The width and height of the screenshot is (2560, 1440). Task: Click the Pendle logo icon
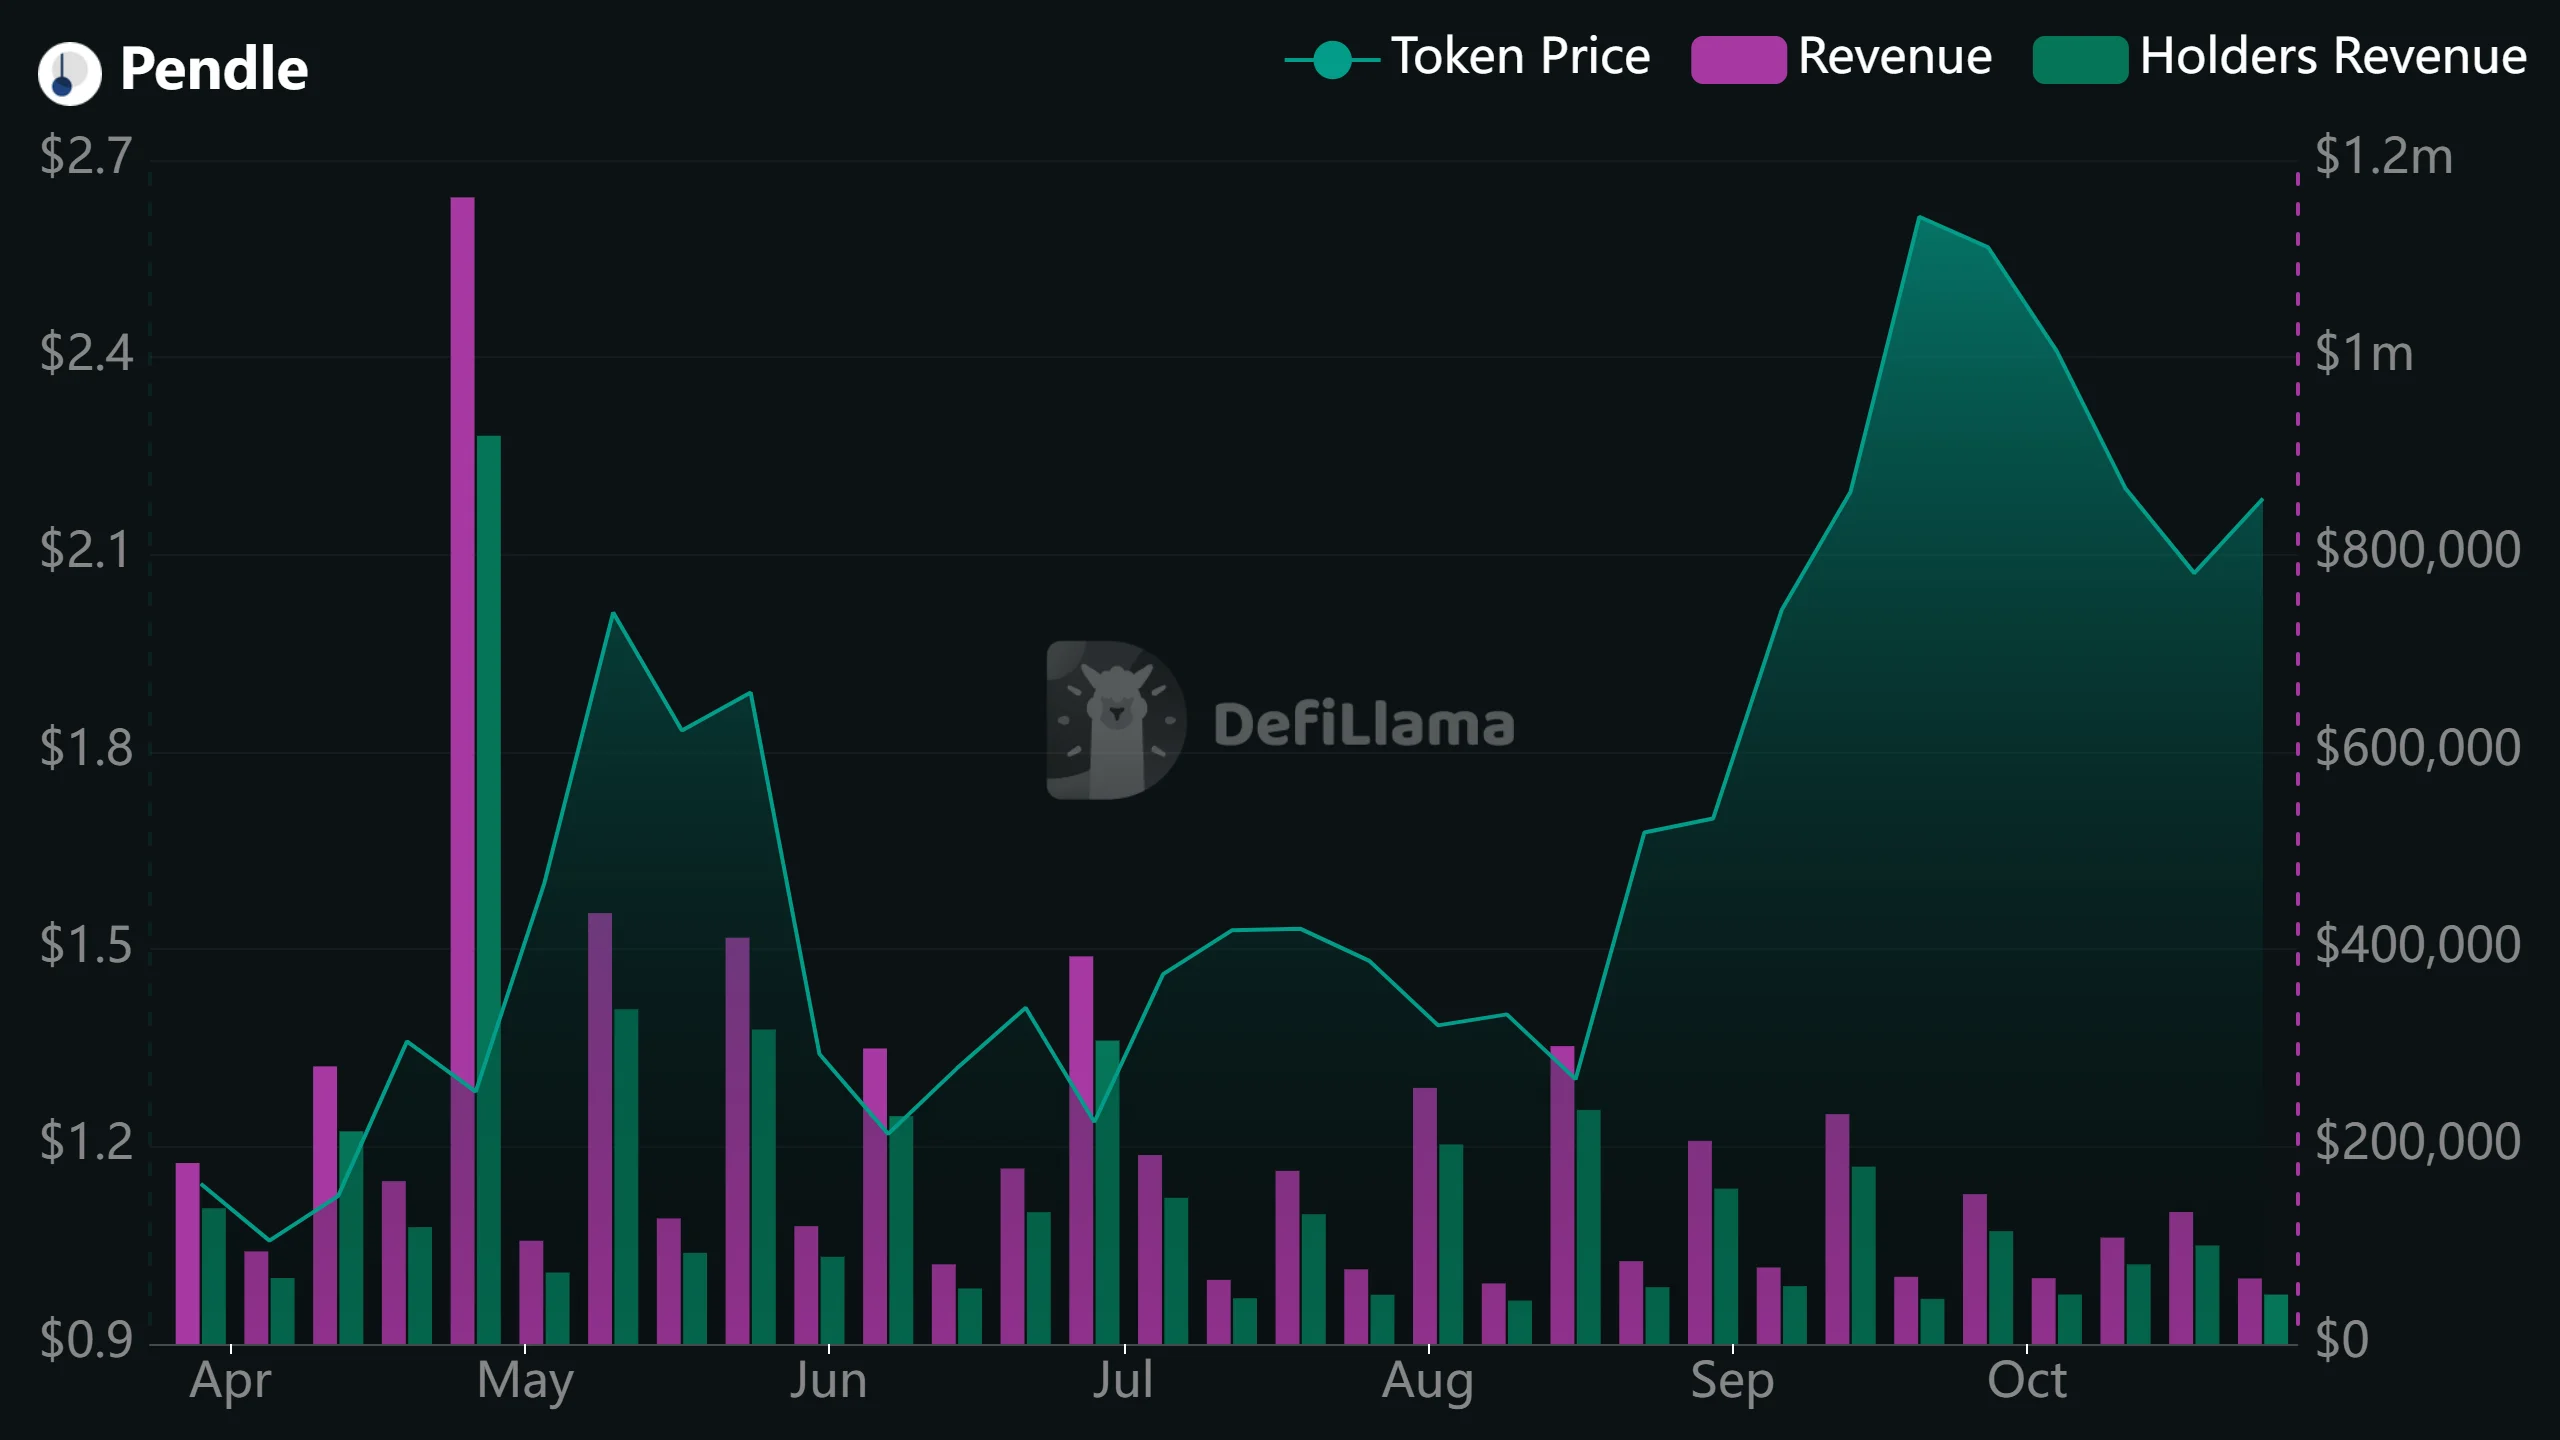pos(69,73)
